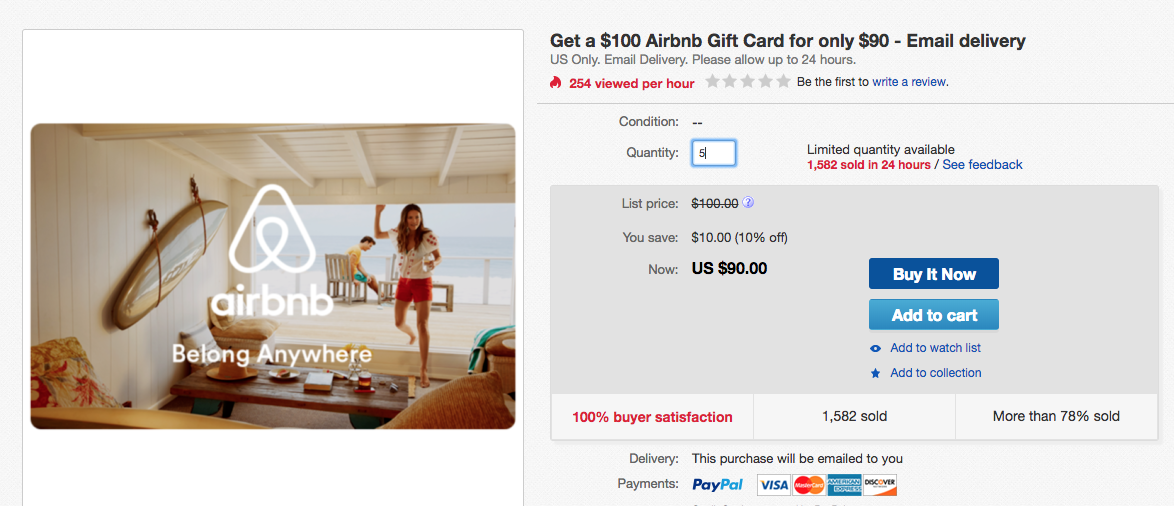Click the Add to collection link
1174x506 pixels.
point(936,373)
